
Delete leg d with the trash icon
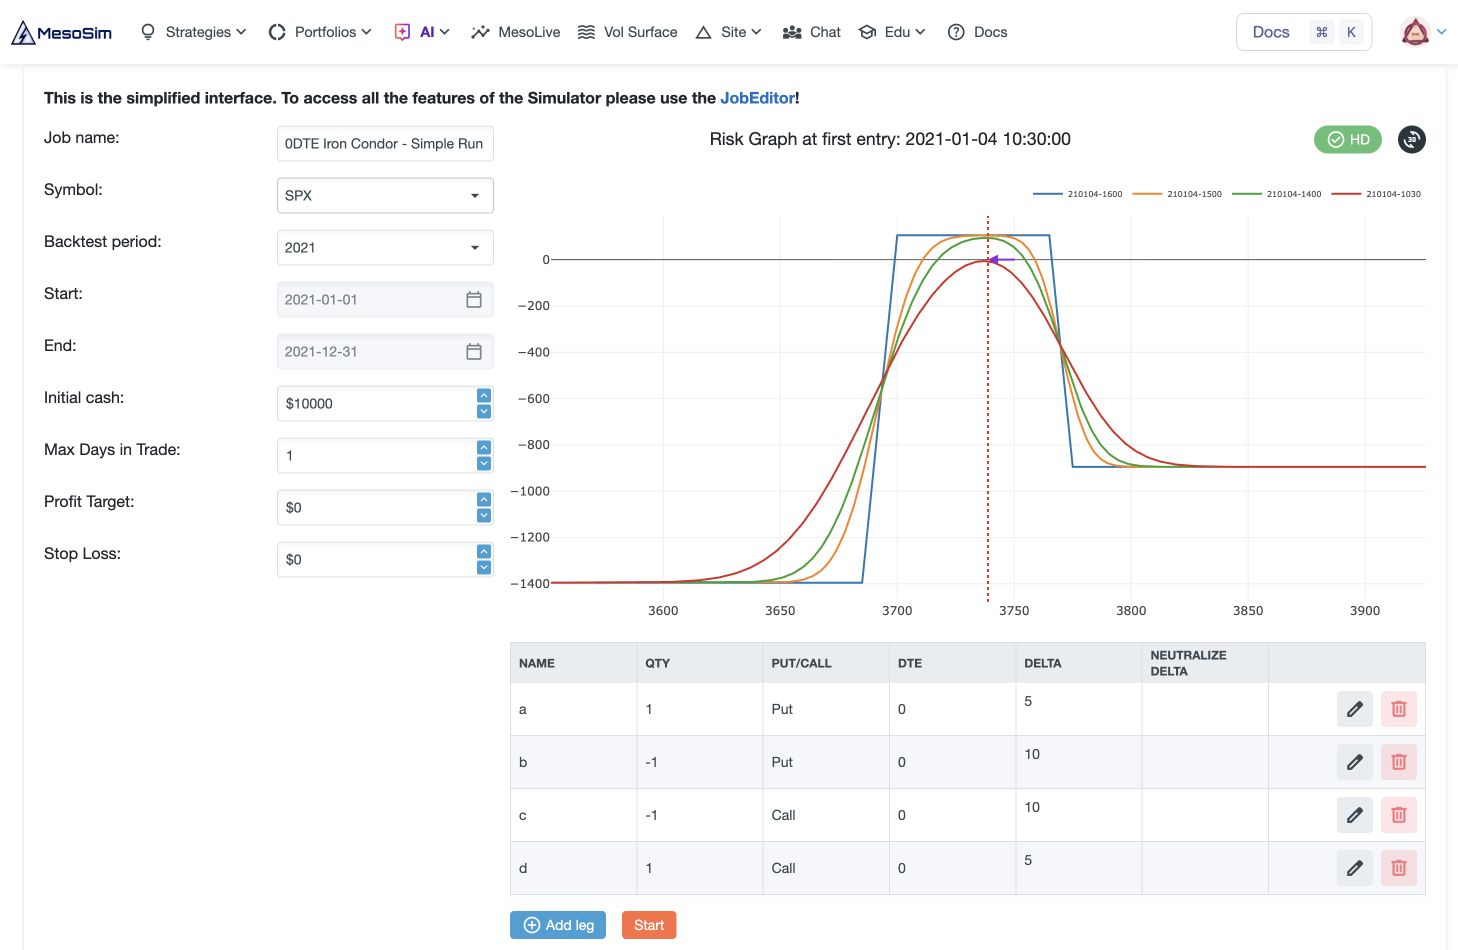[x=1399, y=868]
